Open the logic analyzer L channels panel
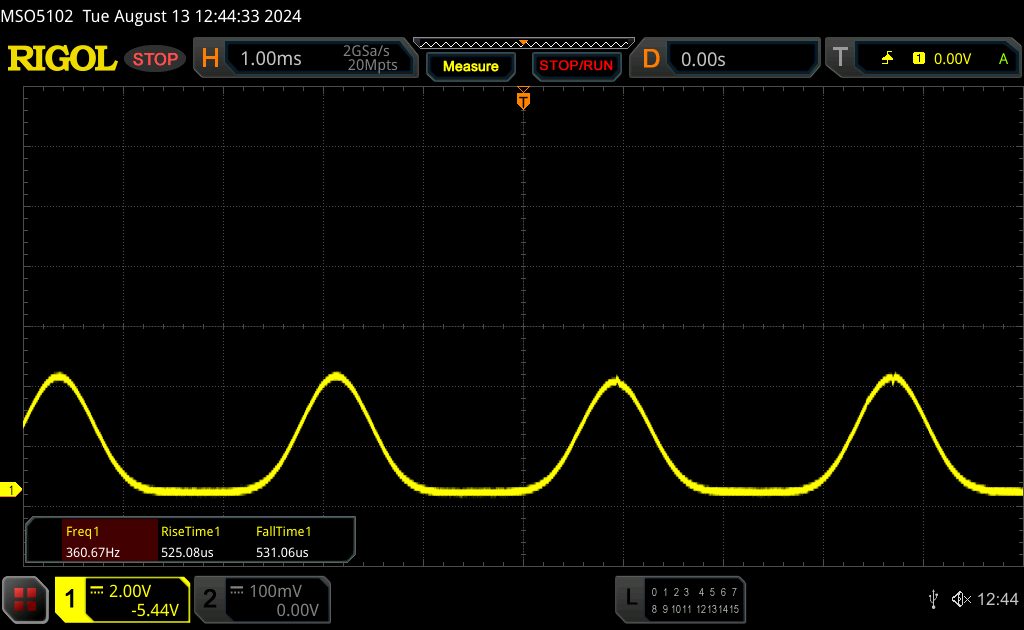 click(681, 599)
